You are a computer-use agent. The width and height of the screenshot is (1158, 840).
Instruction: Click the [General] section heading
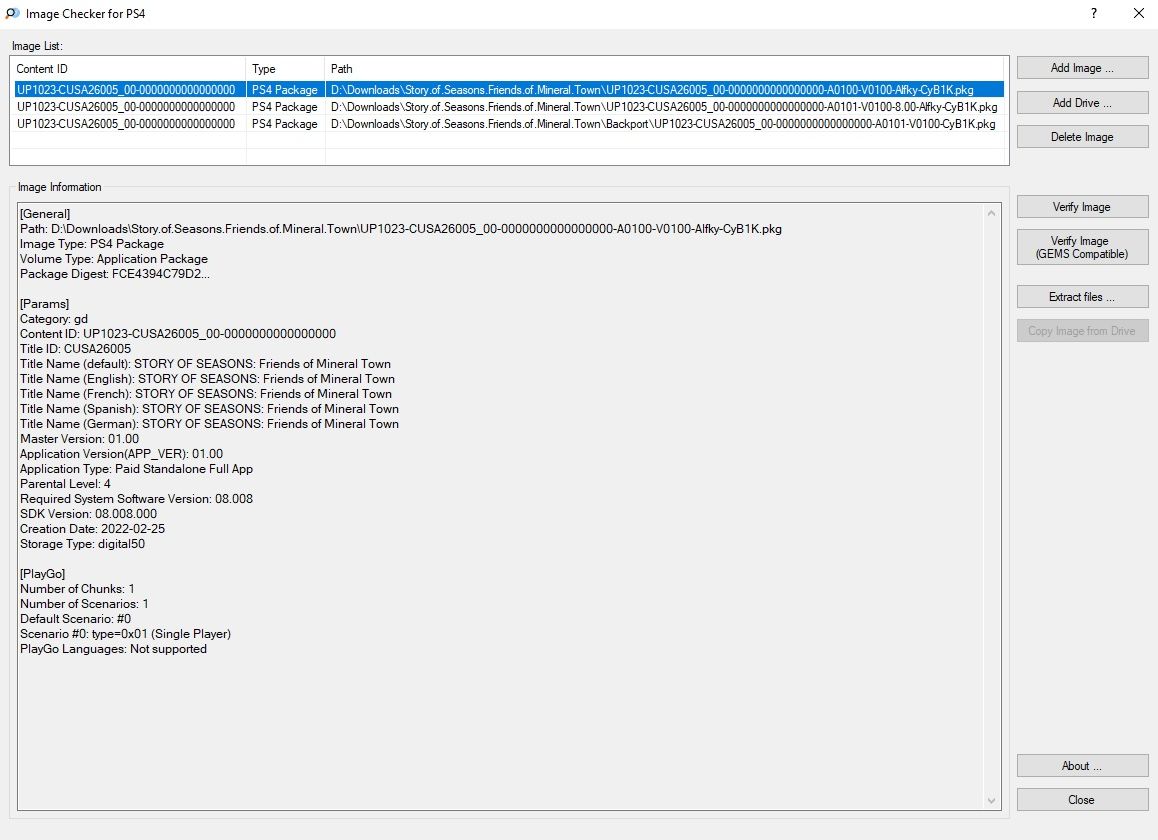click(45, 214)
